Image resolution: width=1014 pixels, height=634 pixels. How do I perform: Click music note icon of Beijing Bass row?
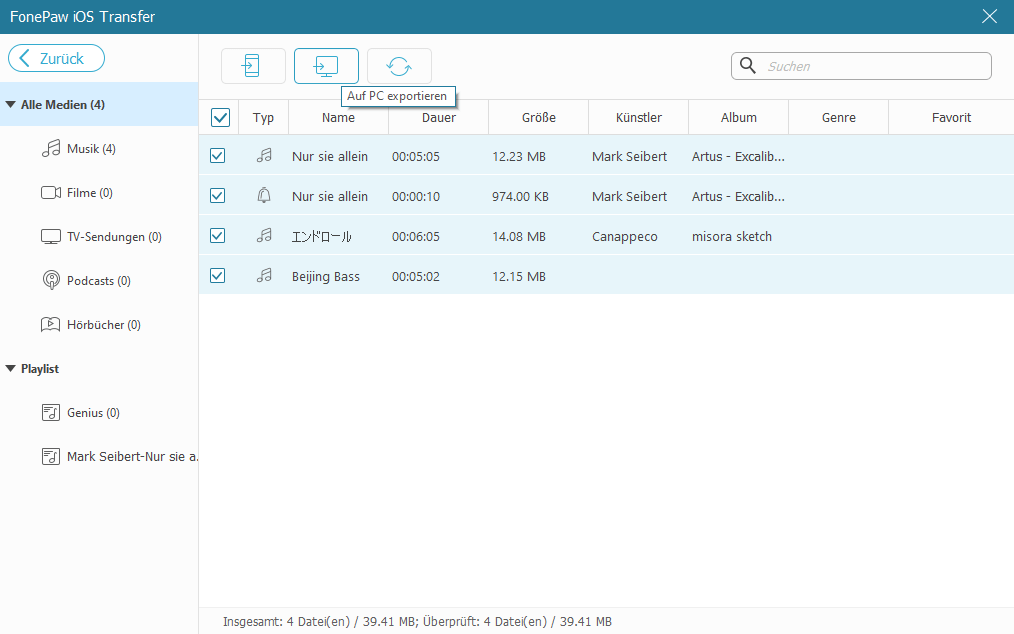click(264, 276)
